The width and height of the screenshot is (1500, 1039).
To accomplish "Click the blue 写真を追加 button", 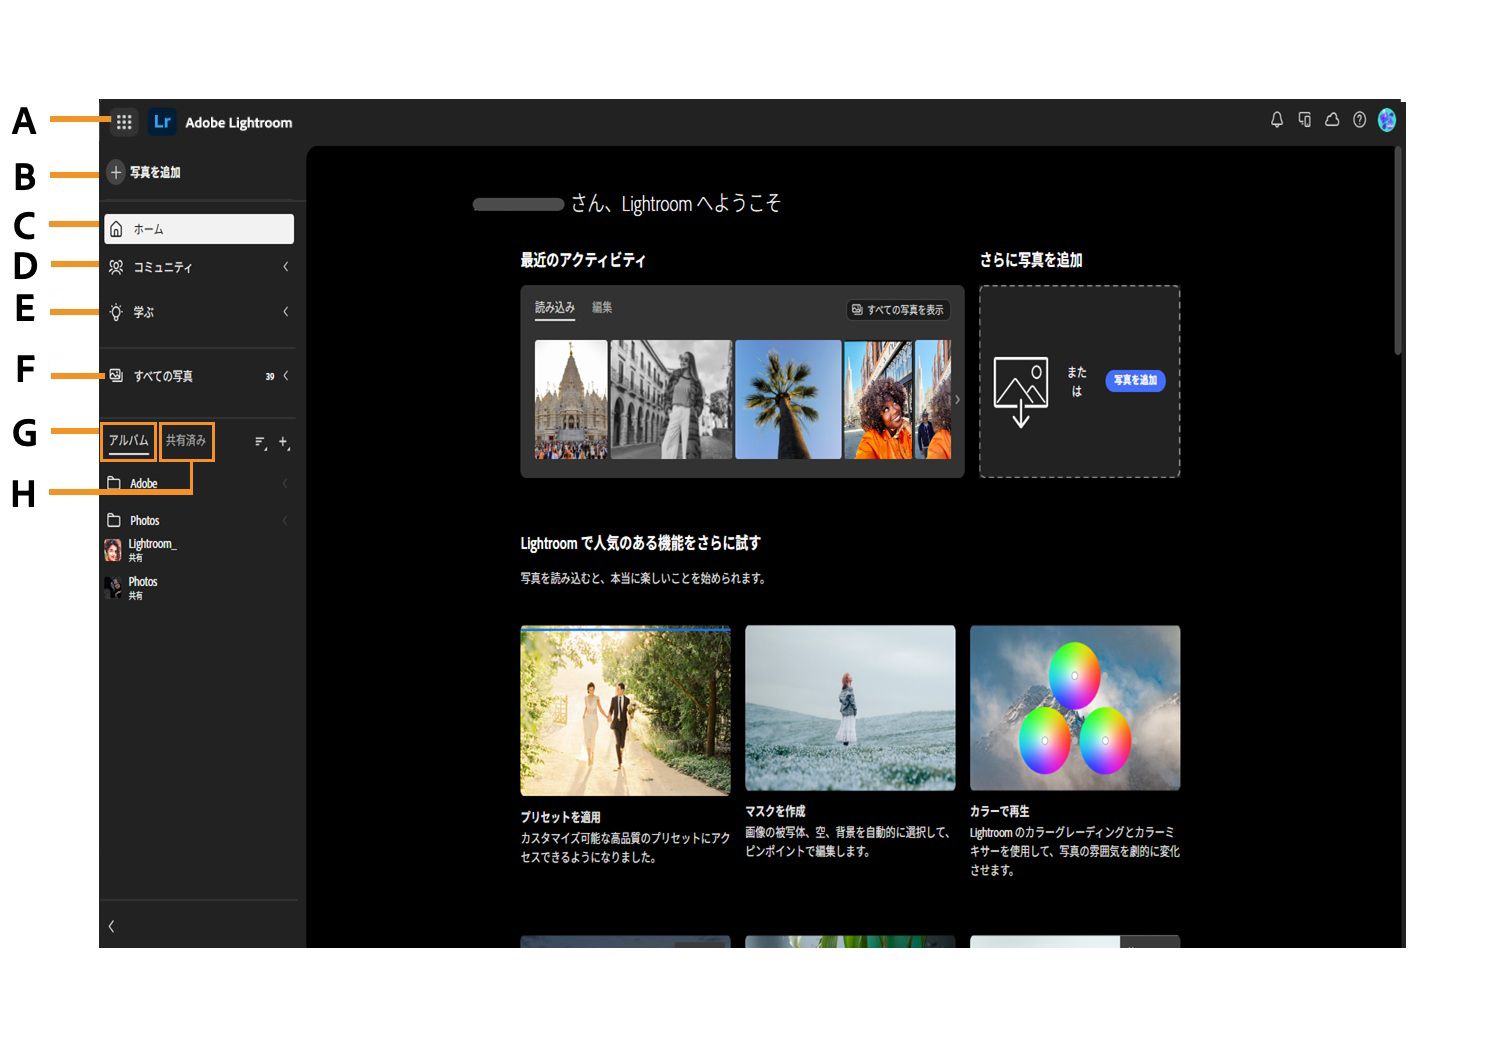I will point(1134,381).
